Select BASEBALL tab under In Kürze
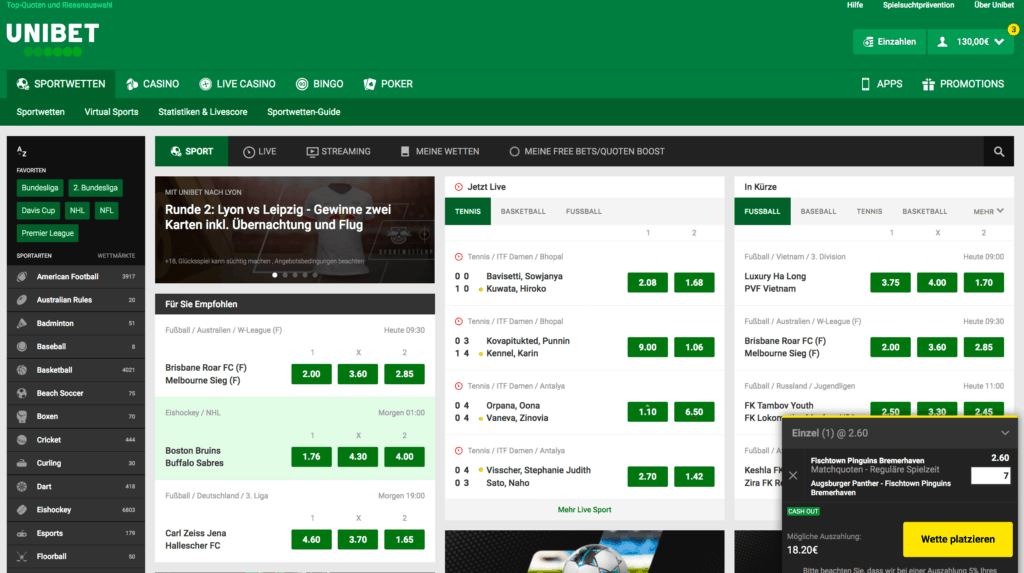This screenshot has width=1024, height=573. click(x=818, y=212)
